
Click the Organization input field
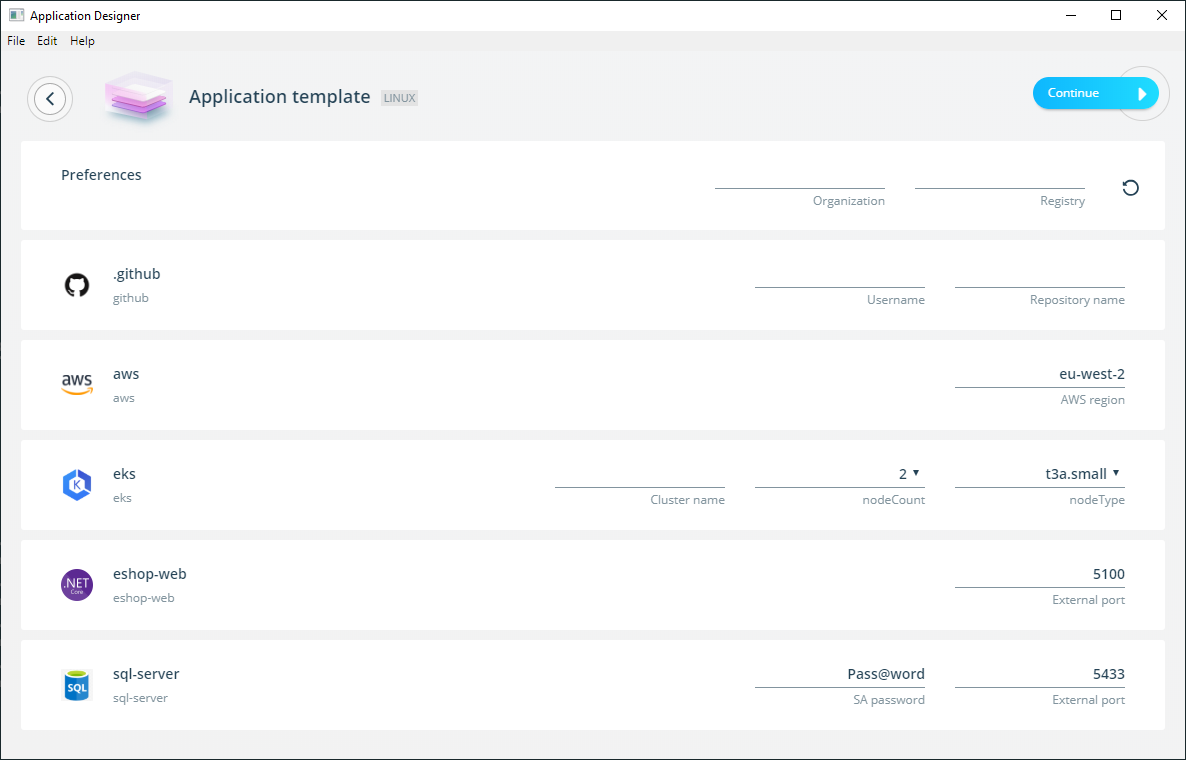click(799, 177)
